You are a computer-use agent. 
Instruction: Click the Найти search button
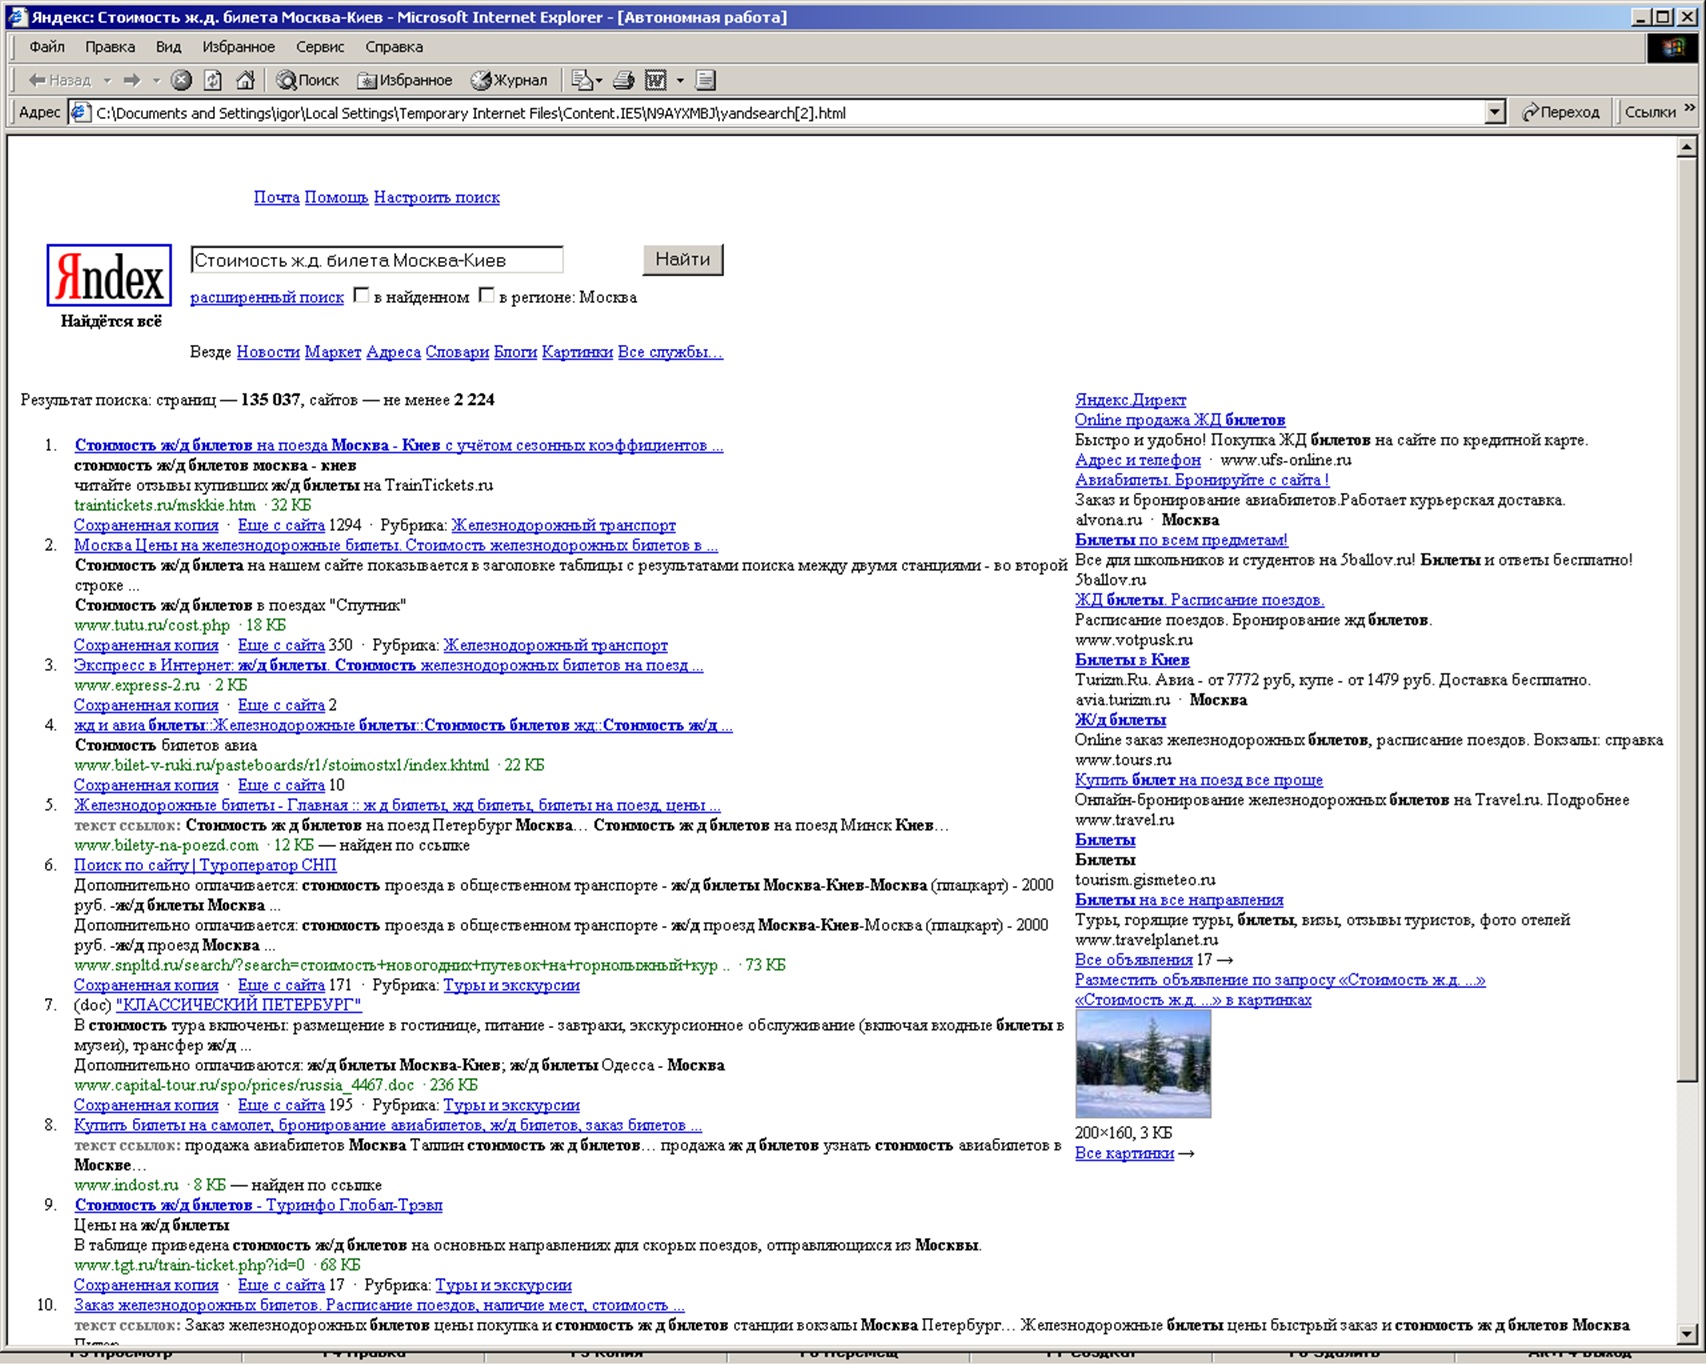tap(683, 260)
